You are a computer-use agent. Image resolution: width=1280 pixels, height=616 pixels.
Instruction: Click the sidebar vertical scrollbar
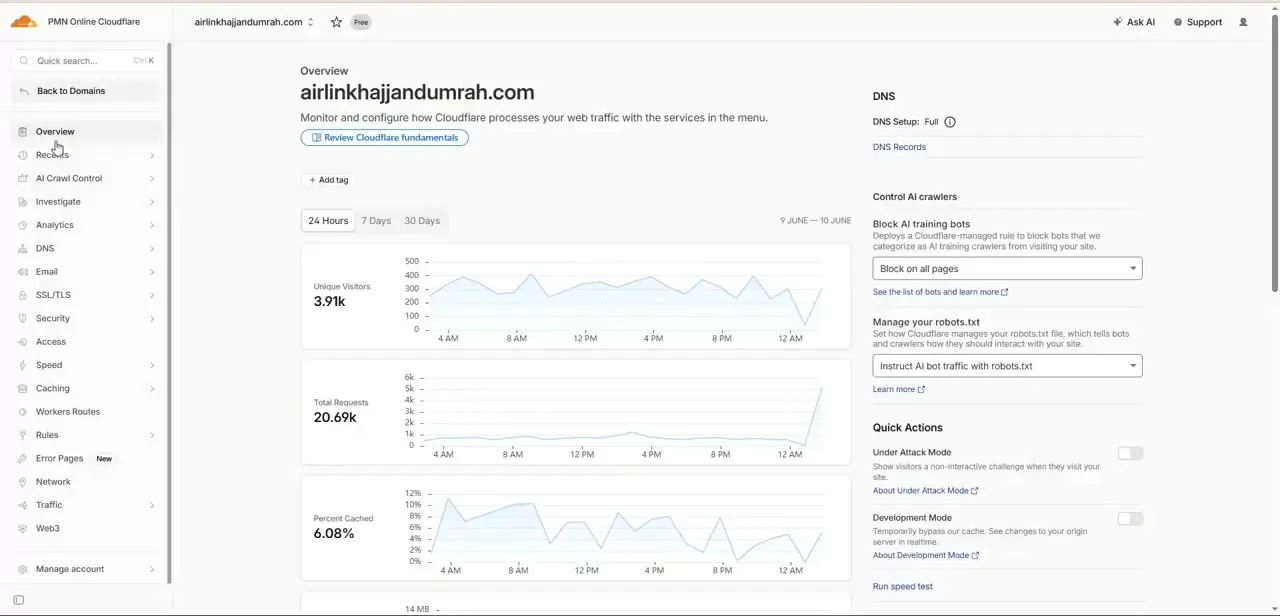[x=169, y=312]
